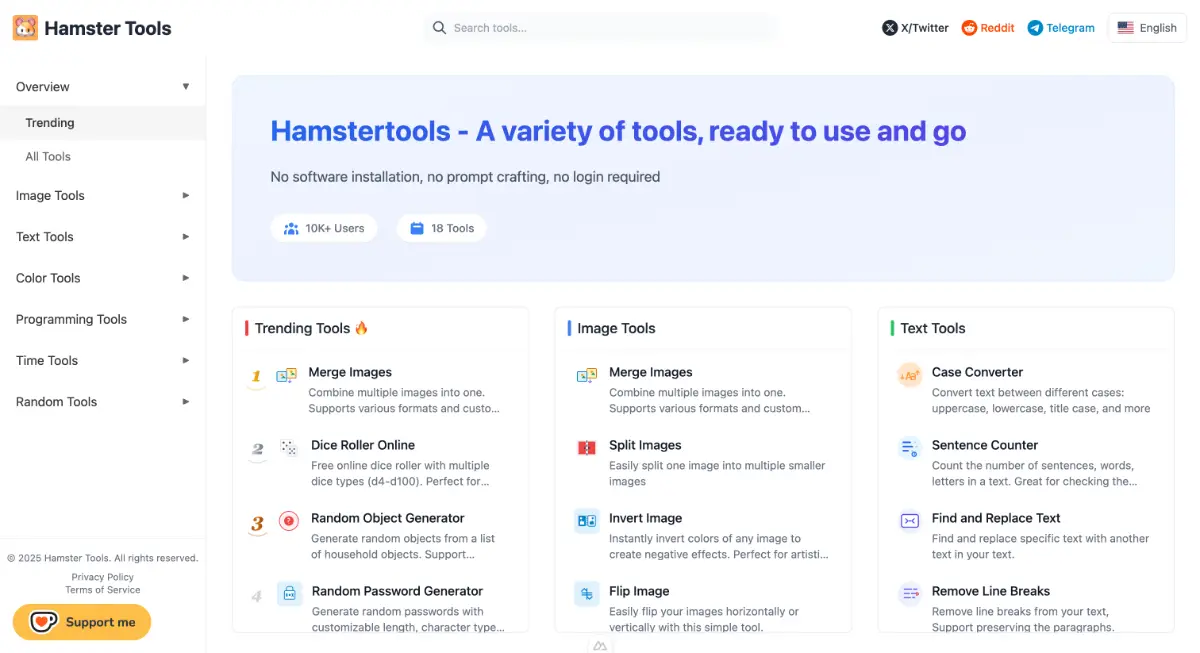The image size is (1200, 653).
Task: Select the Trending sidebar item
Action: click(x=49, y=122)
